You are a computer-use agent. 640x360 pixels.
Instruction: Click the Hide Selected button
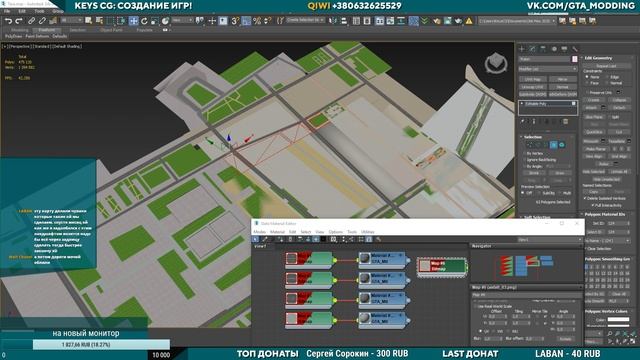click(x=593, y=172)
